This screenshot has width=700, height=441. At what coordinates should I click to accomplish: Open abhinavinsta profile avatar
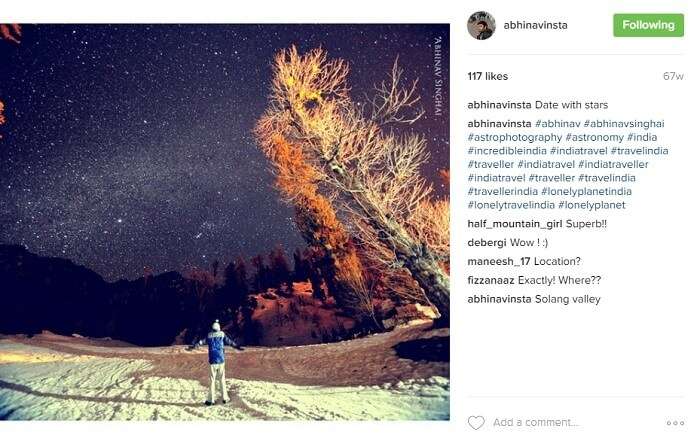481,25
